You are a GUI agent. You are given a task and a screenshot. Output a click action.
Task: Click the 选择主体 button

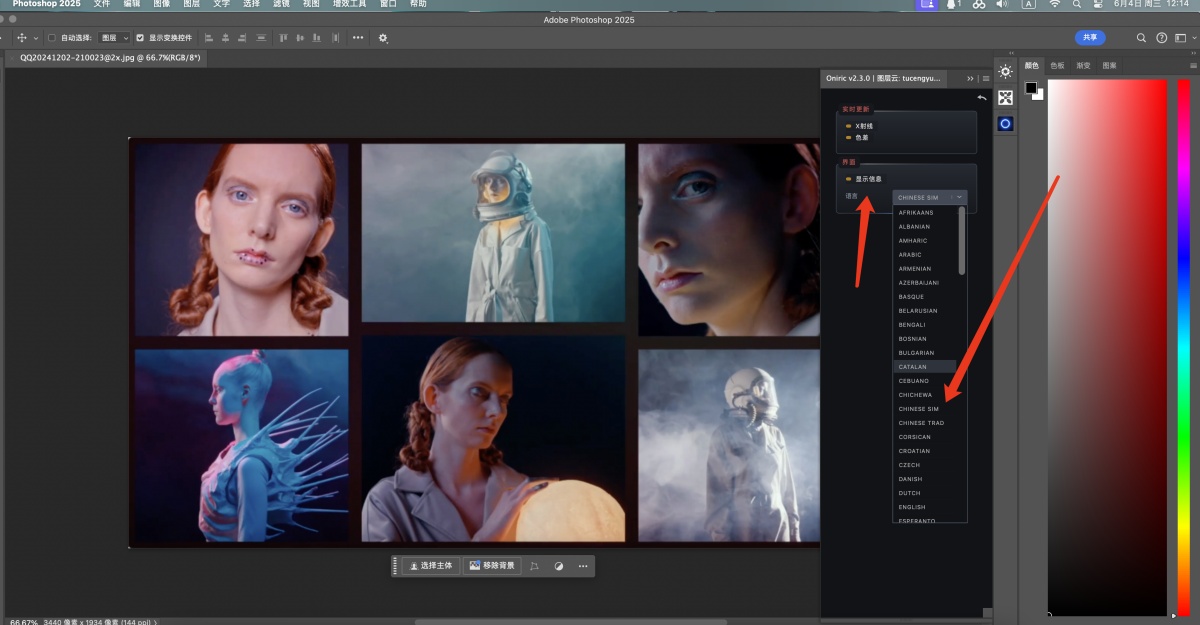tap(431, 566)
